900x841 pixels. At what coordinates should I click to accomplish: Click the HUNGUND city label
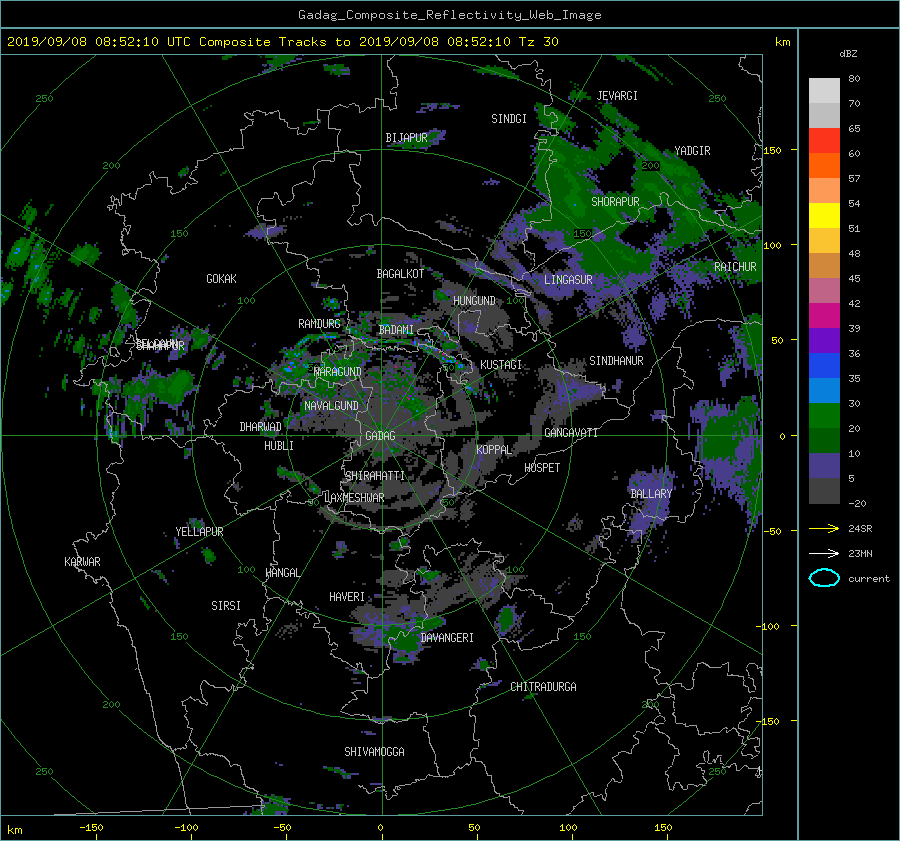474,301
